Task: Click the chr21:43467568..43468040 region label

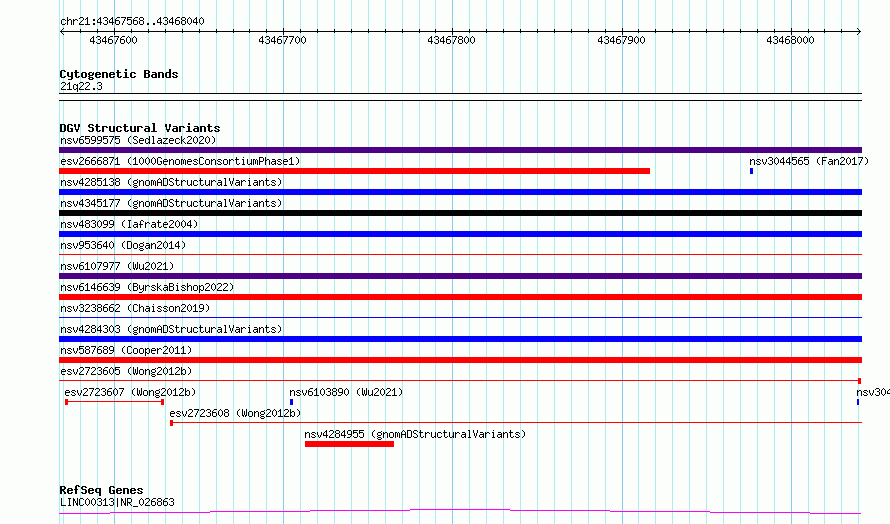Action: coord(132,21)
